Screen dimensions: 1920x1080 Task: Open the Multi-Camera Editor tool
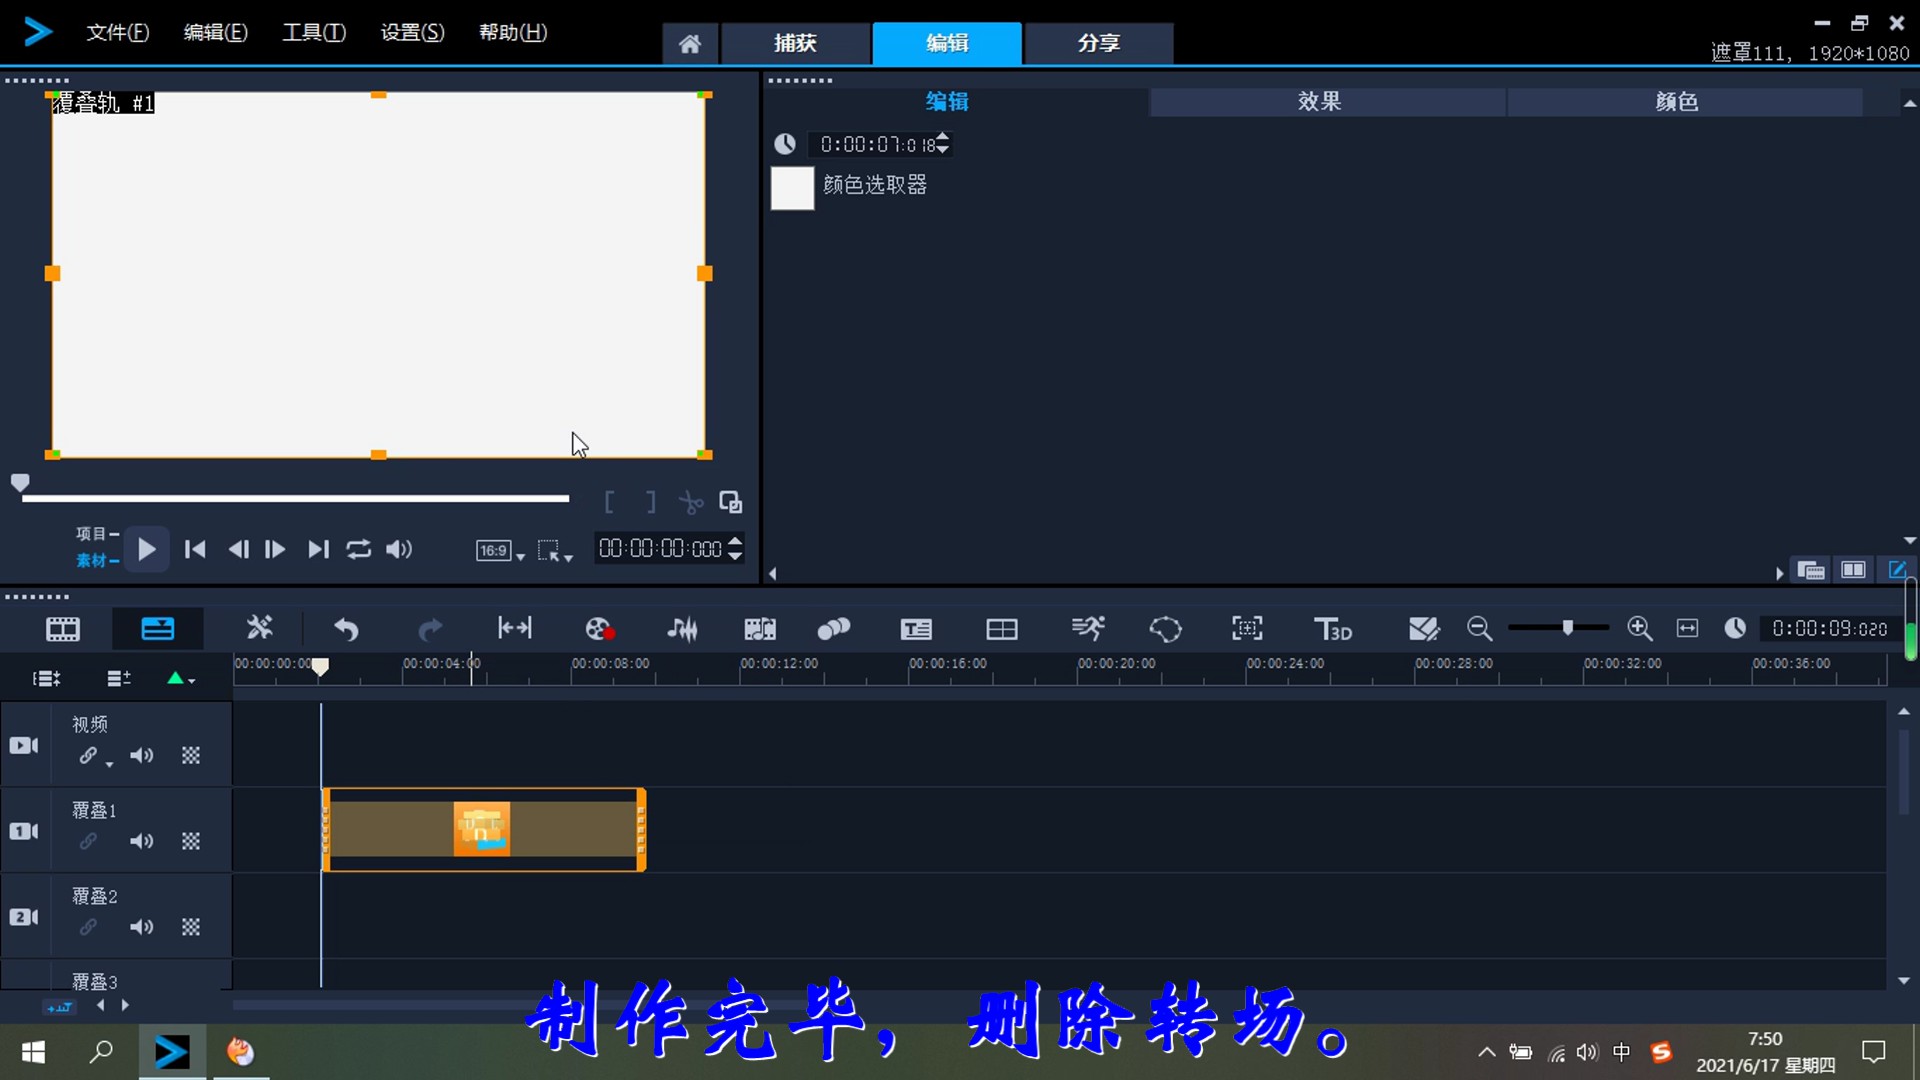[1001, 629]
